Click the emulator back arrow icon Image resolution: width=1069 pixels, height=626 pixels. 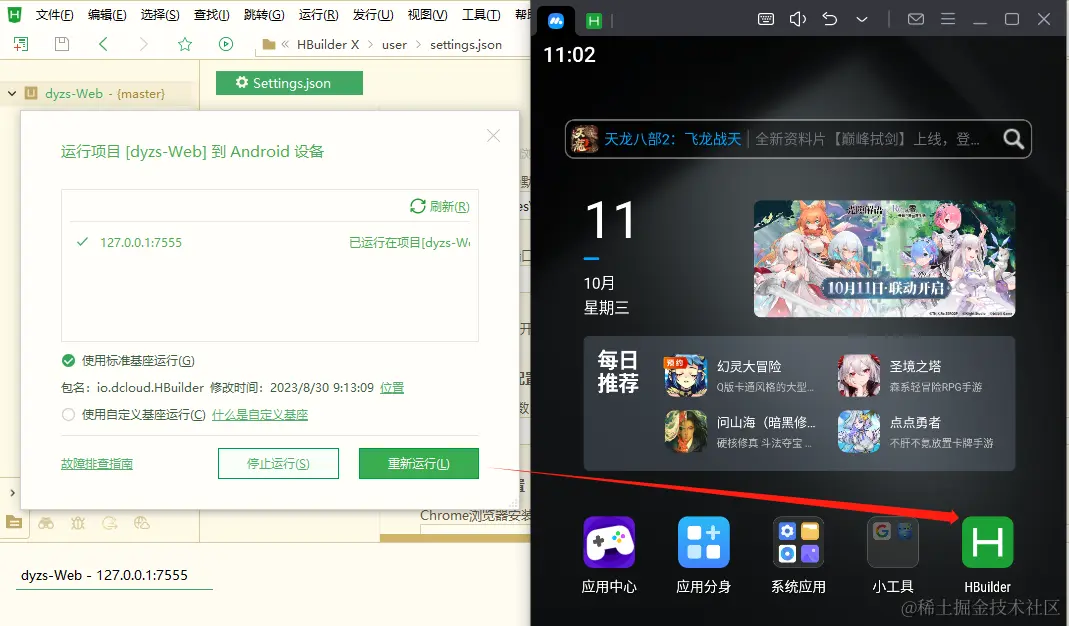click(830, 19)
